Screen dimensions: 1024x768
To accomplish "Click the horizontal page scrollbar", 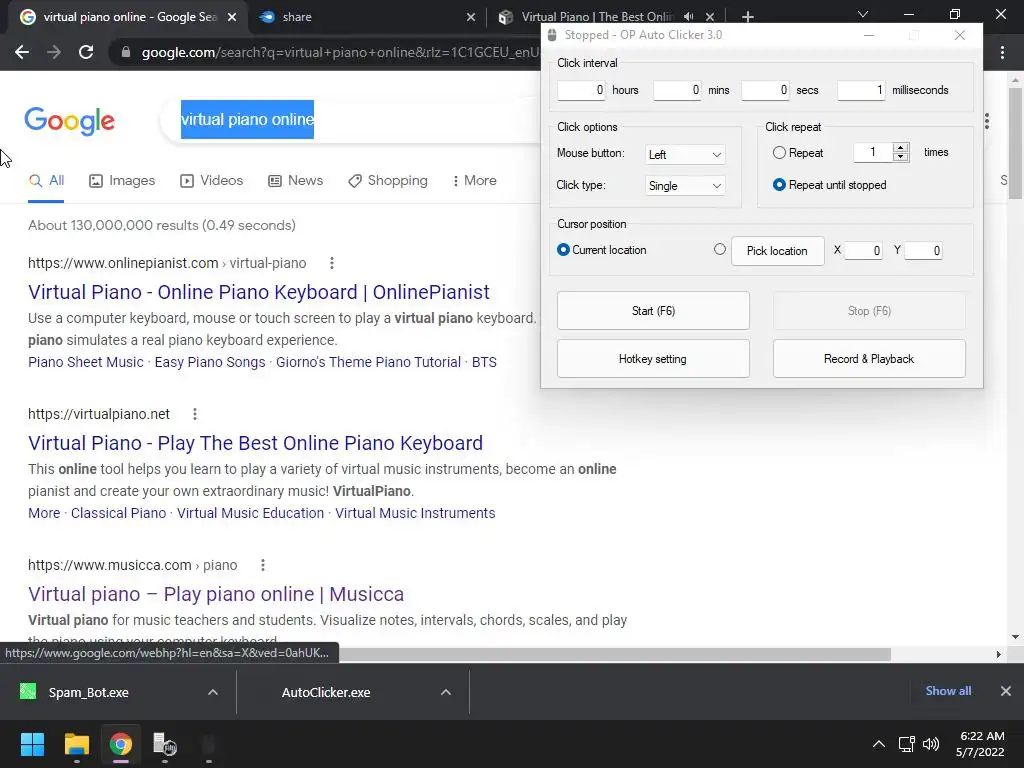I will pos(614,654).
